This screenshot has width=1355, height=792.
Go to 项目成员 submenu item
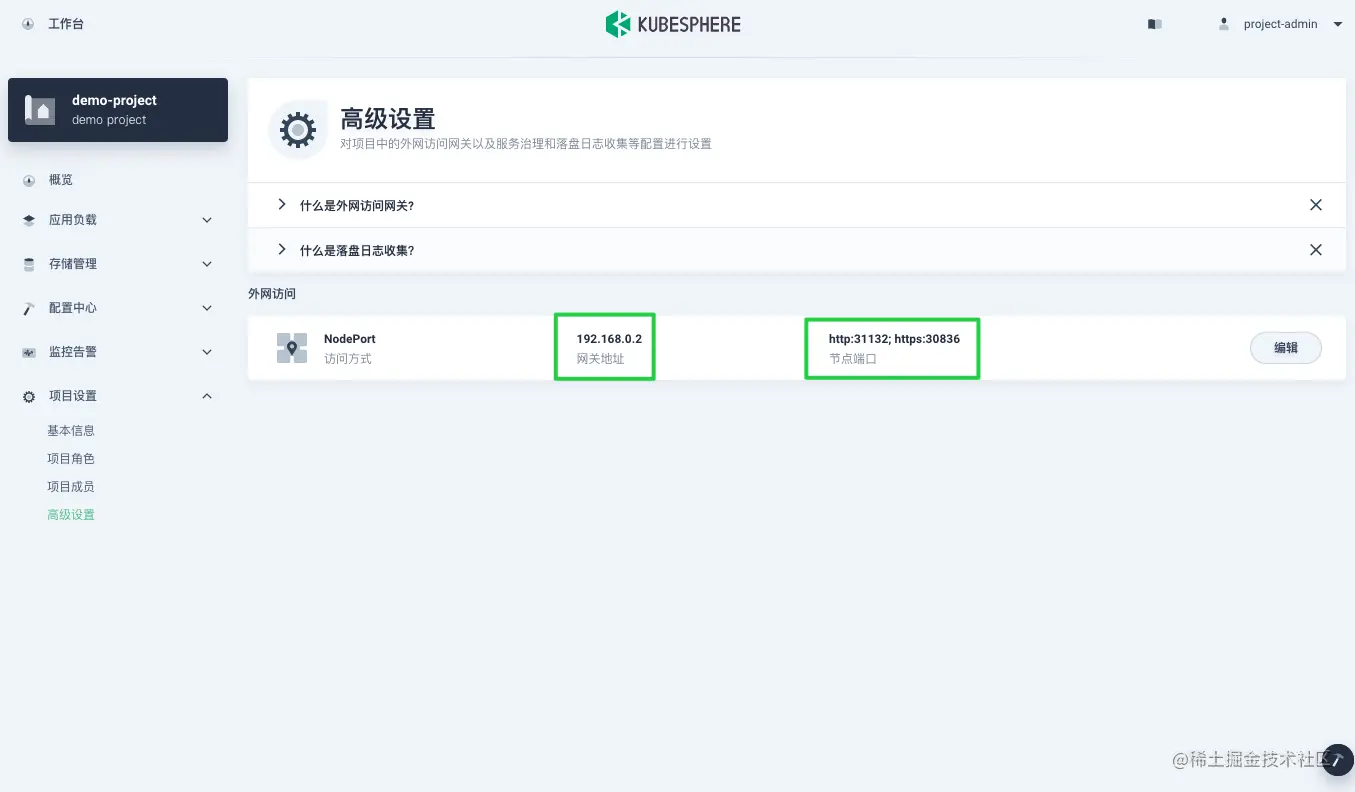[71, 487]
